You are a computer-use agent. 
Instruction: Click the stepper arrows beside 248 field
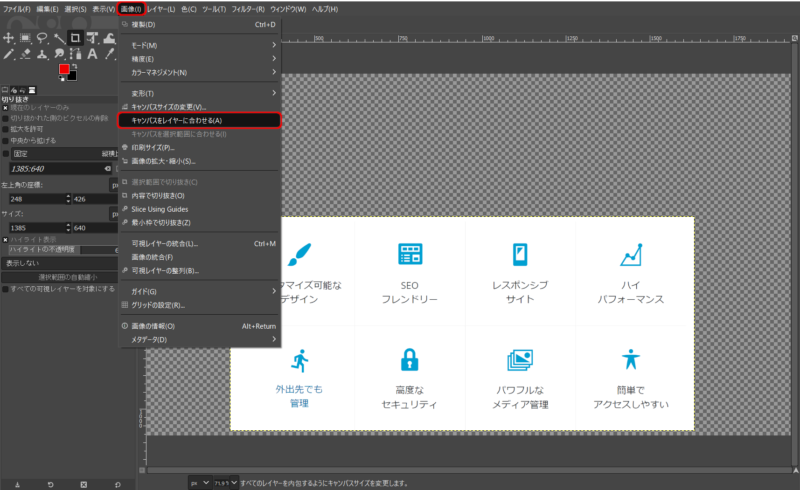pyautogui.click(x=68, y=199)
